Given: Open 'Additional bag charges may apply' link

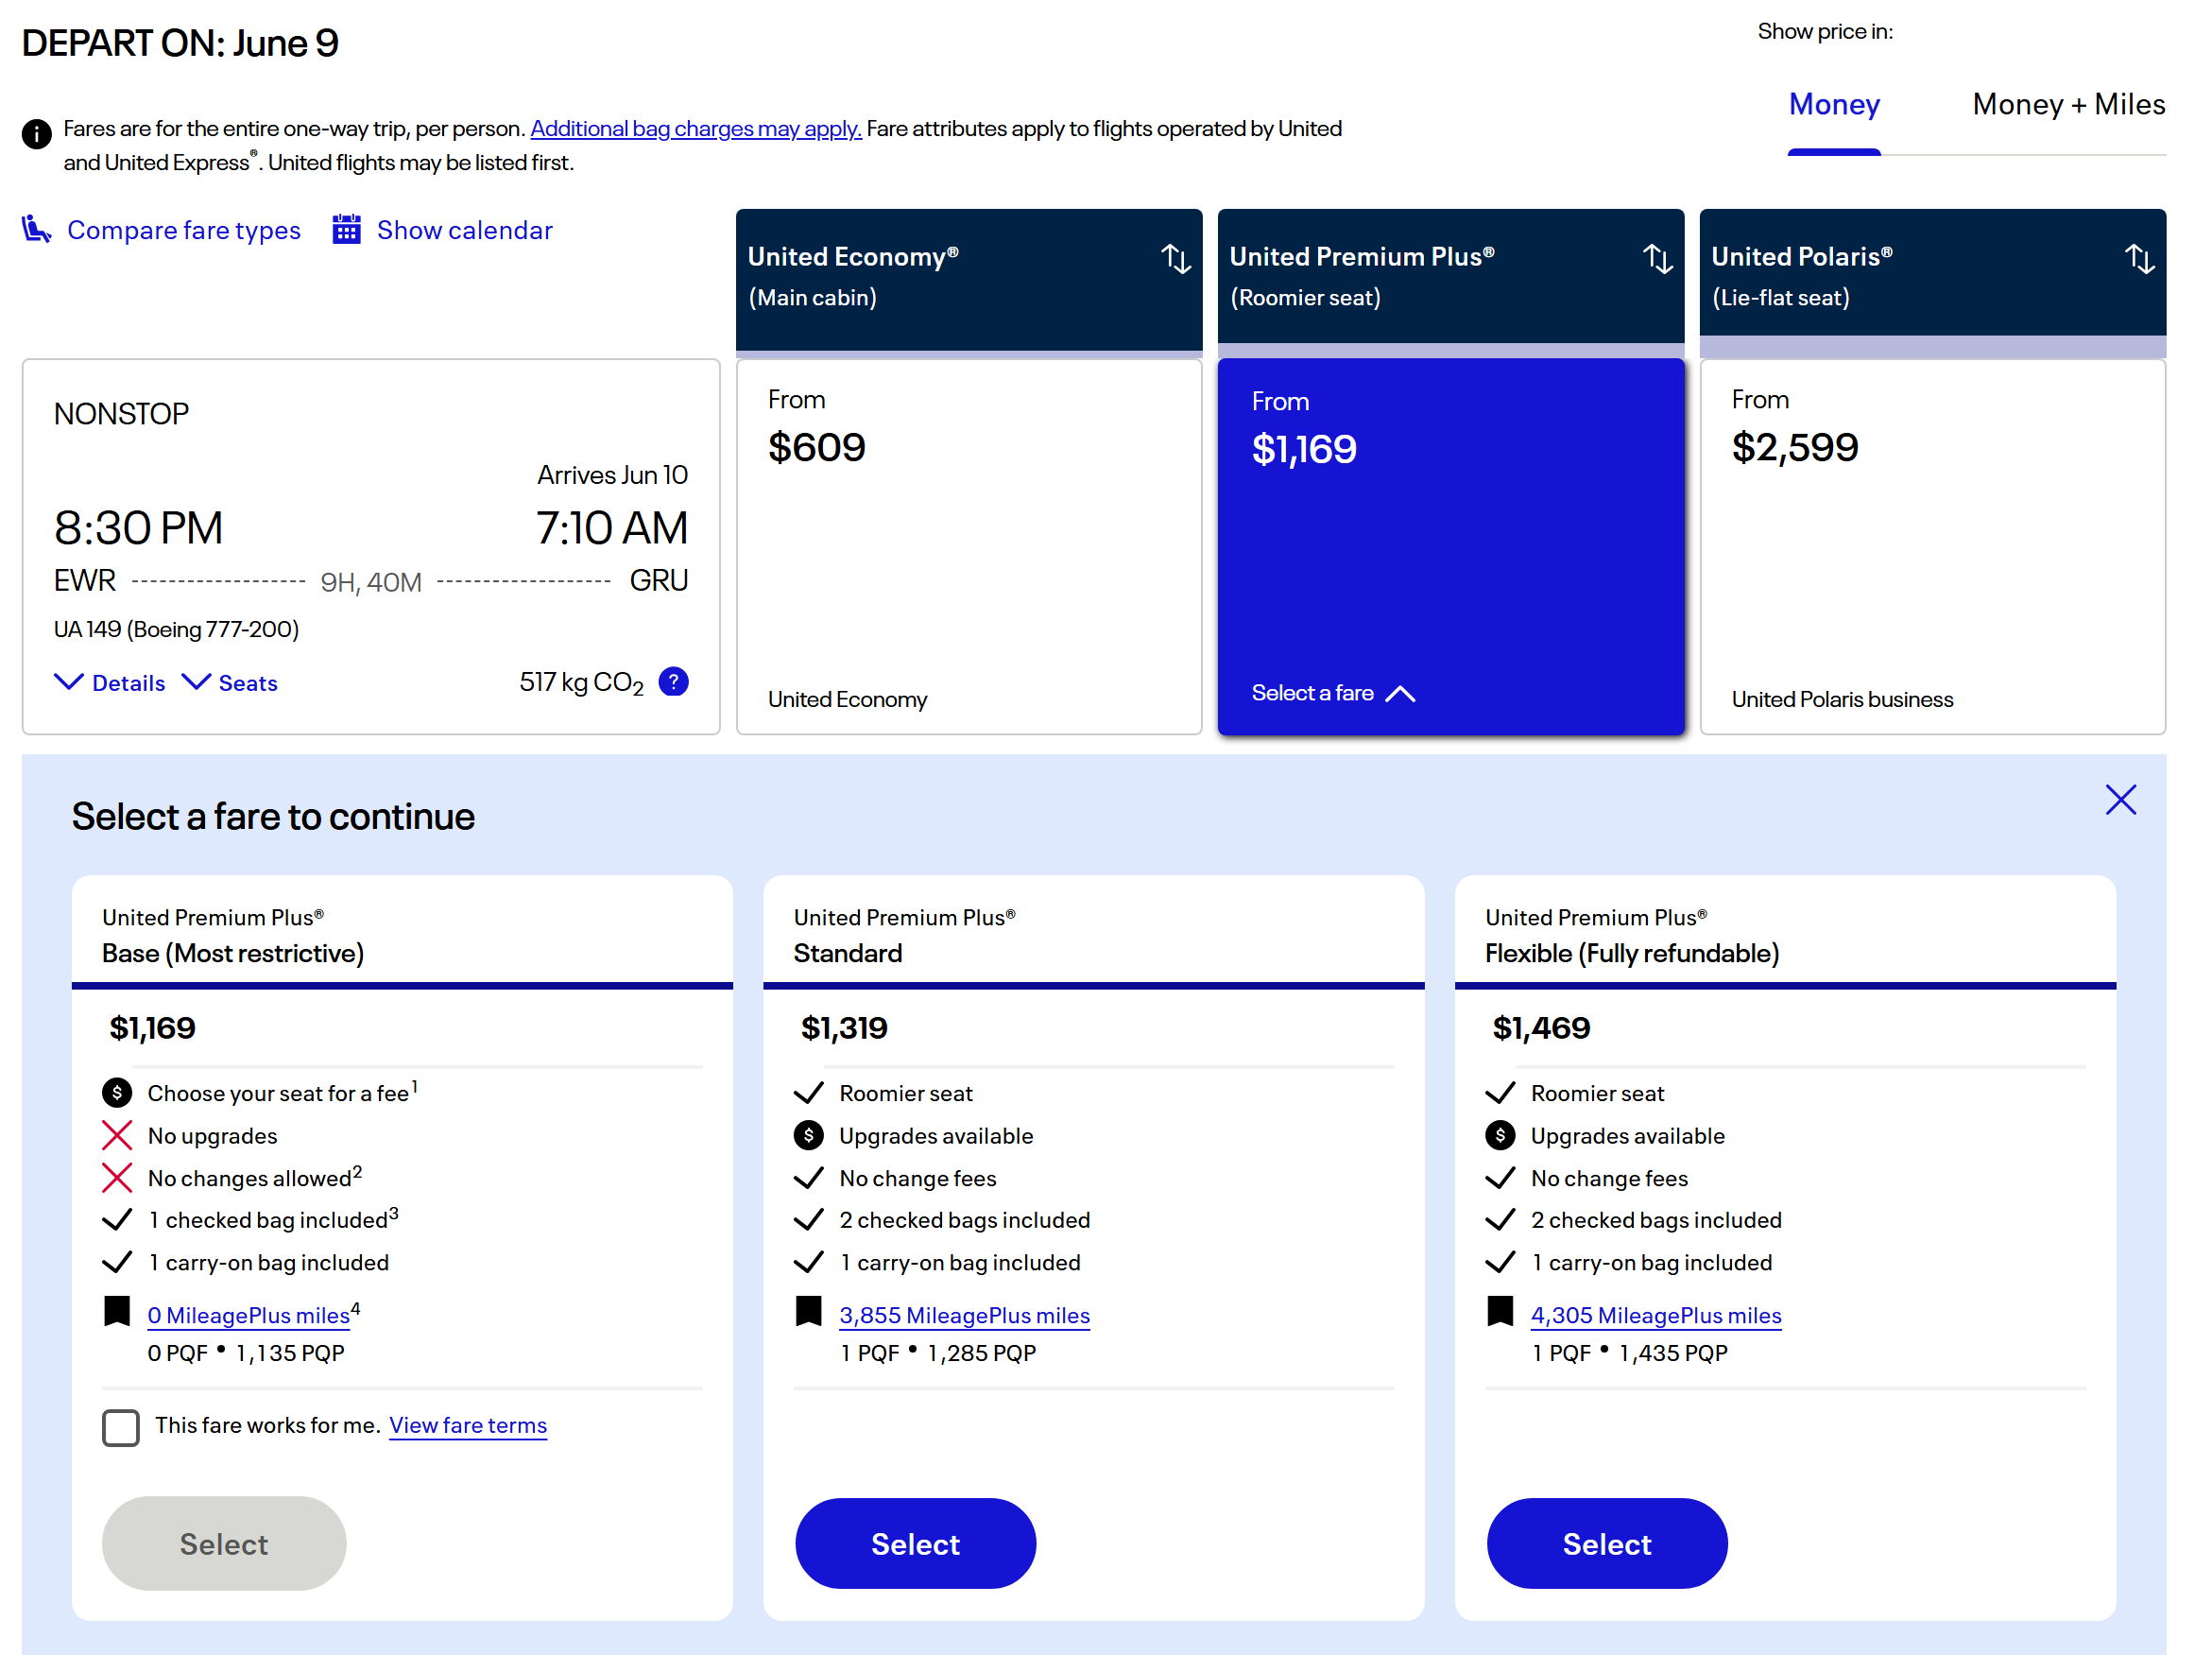Looking at the screenshot, I should coord(695,128).
